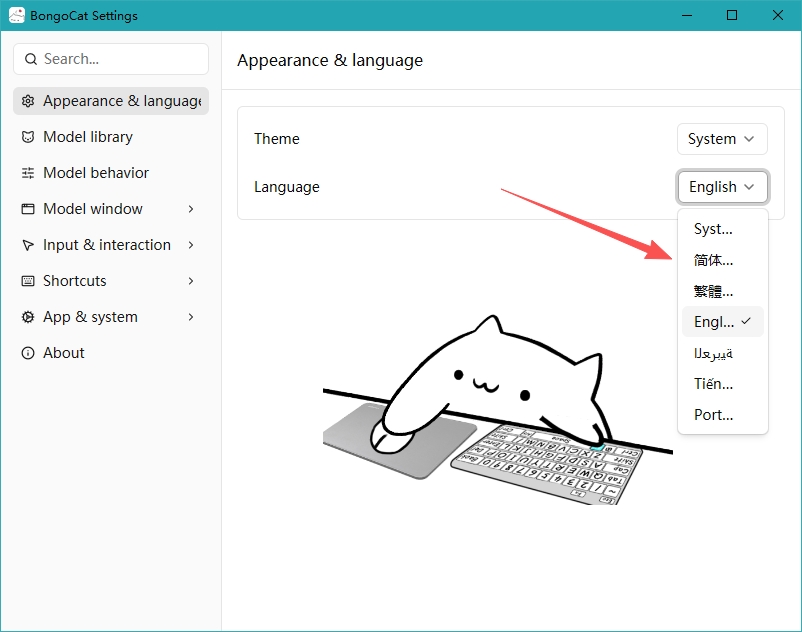Minimize the BongoCat Settings window
This screenshot has height=632, width=802.
click(687, 15)
